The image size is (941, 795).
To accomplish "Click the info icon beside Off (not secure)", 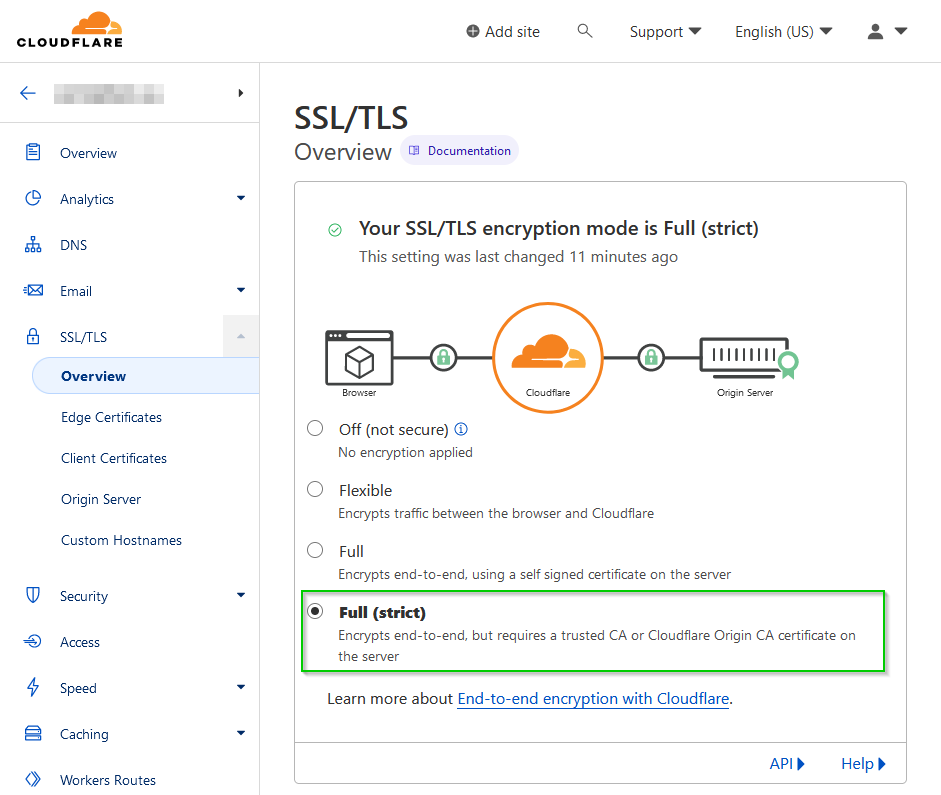I will coord(461,429).
